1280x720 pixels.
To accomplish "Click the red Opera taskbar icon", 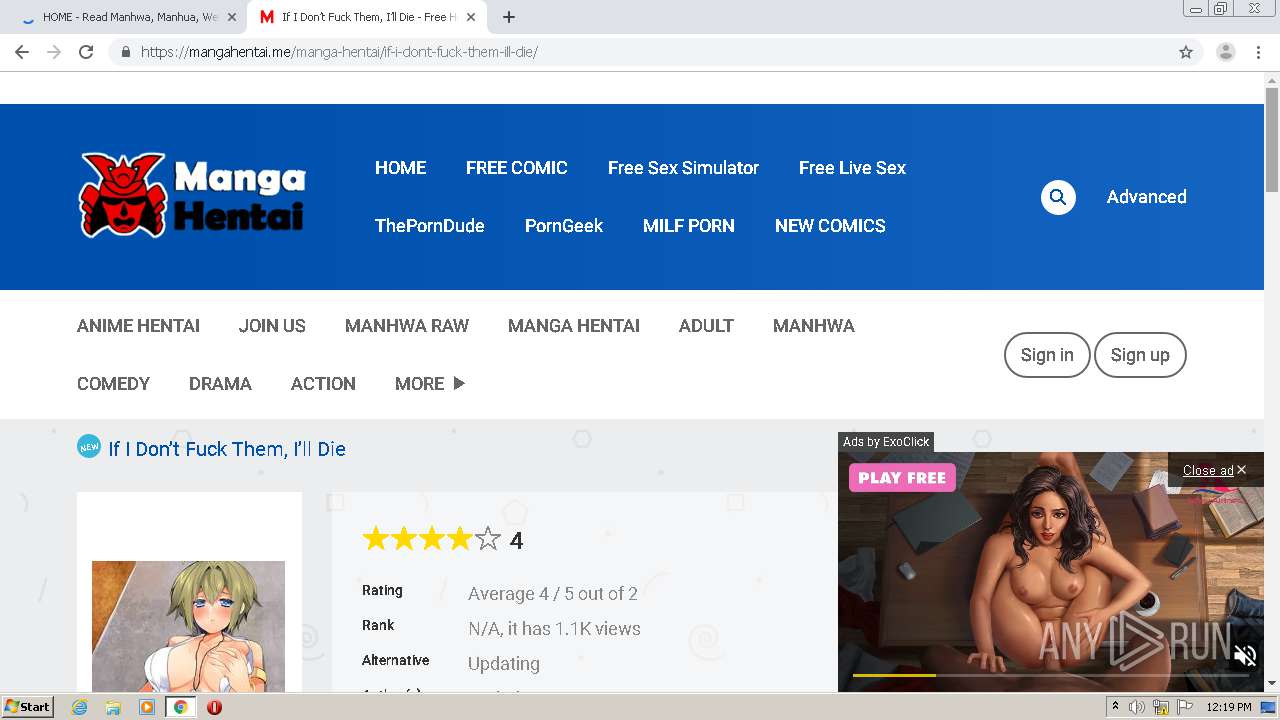I will pos(214,707).
